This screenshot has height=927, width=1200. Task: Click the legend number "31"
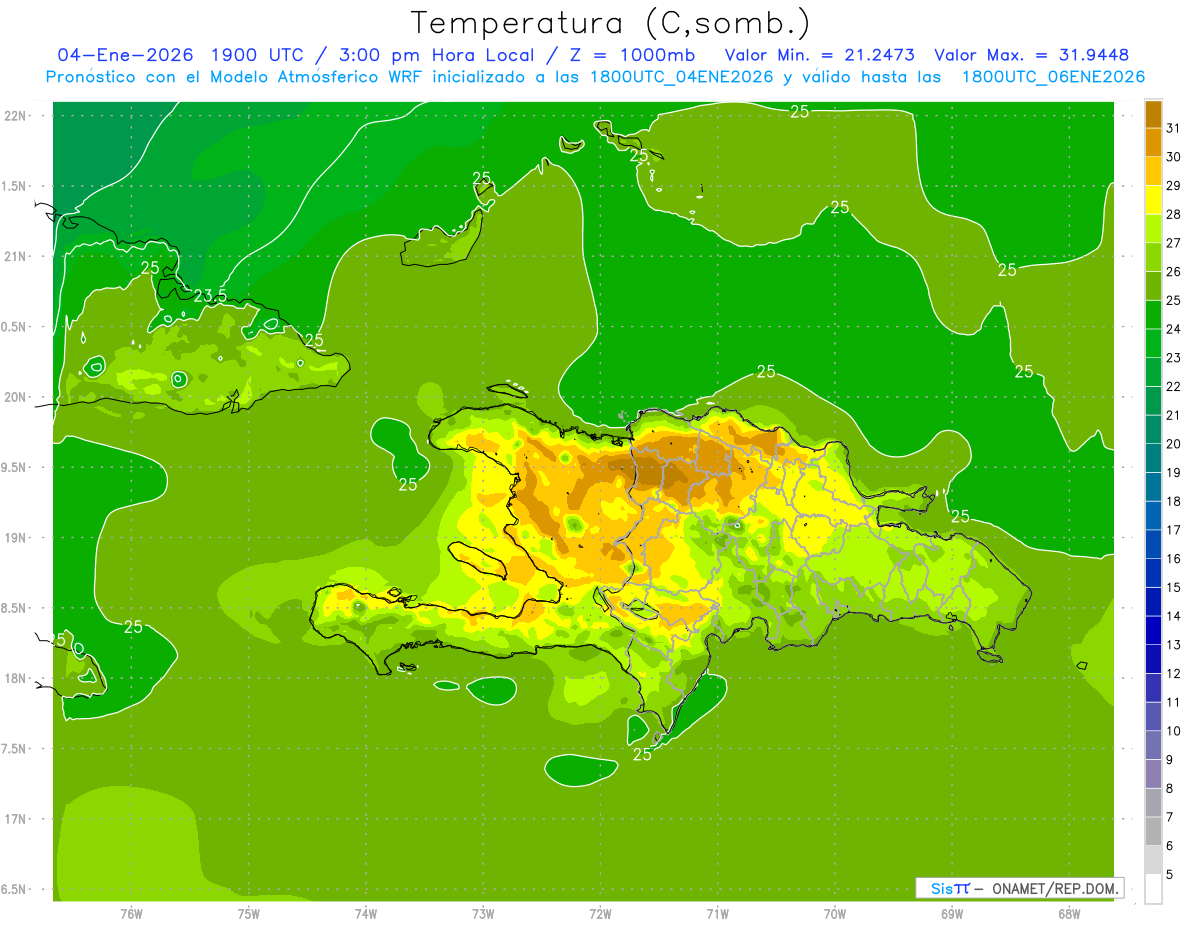(1173, 128)
